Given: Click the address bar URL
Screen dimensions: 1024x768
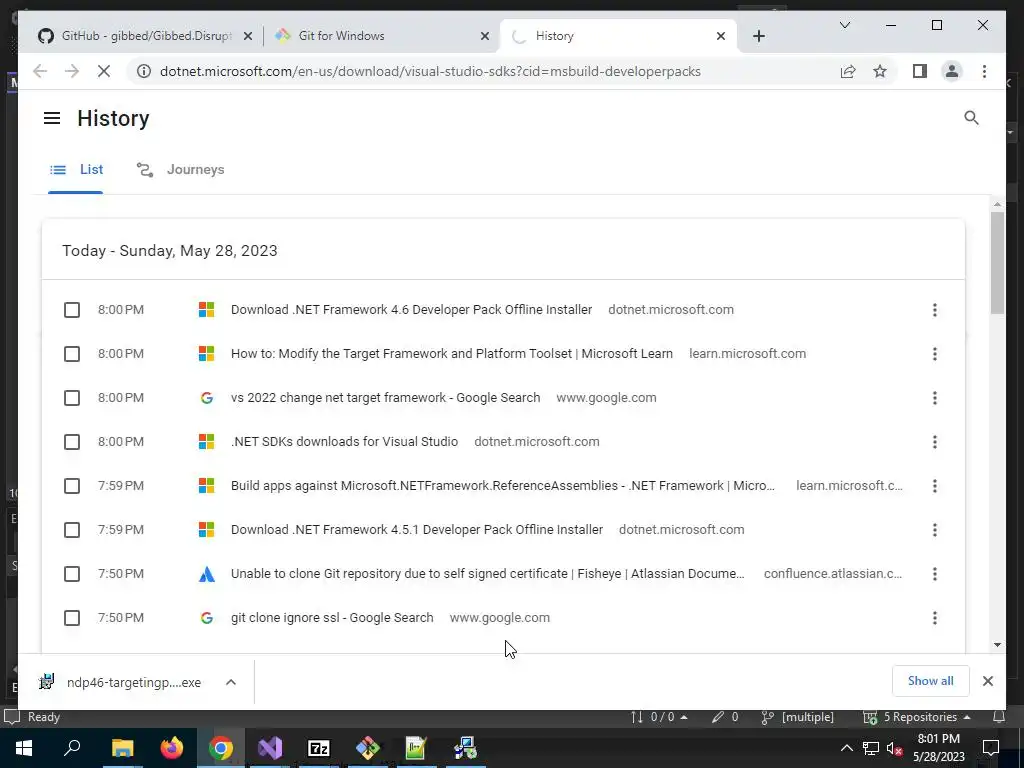Looking at the screenshot, I should click(430, 71).
